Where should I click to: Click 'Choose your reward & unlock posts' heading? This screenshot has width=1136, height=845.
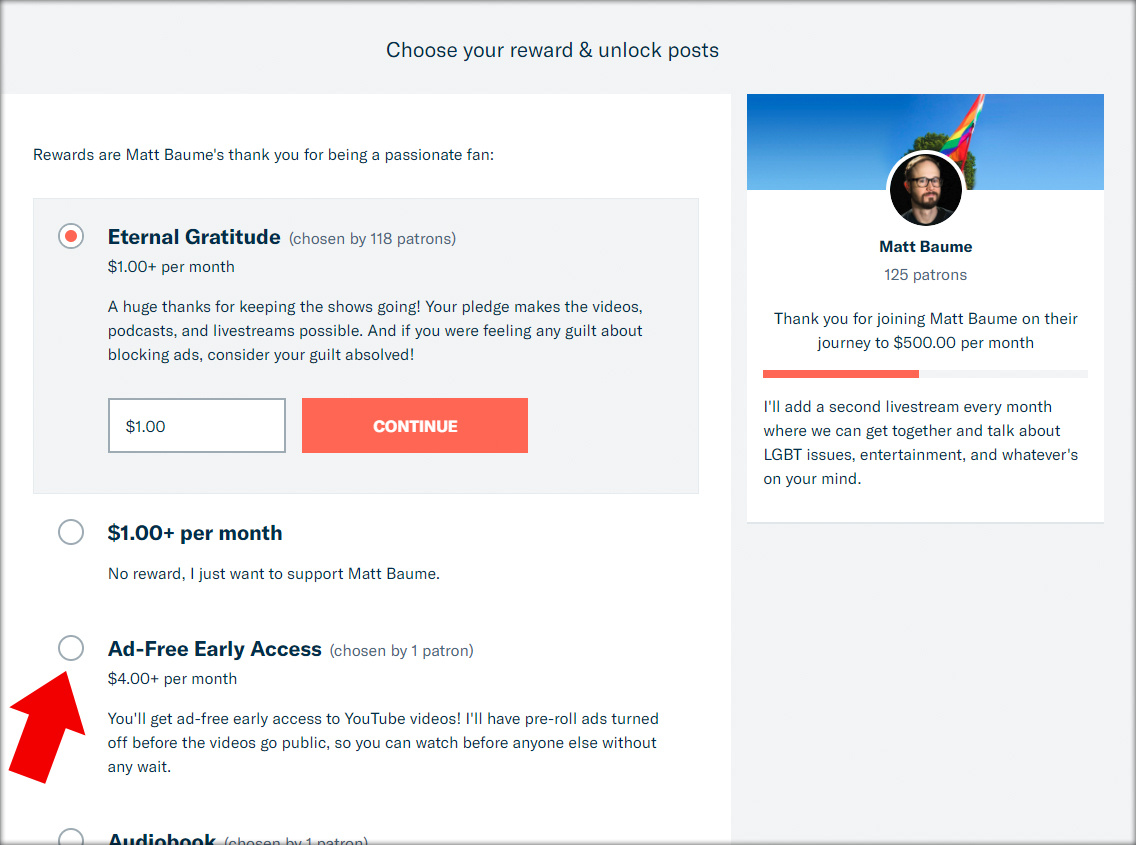pyautogui.click(x=552, y=50)
